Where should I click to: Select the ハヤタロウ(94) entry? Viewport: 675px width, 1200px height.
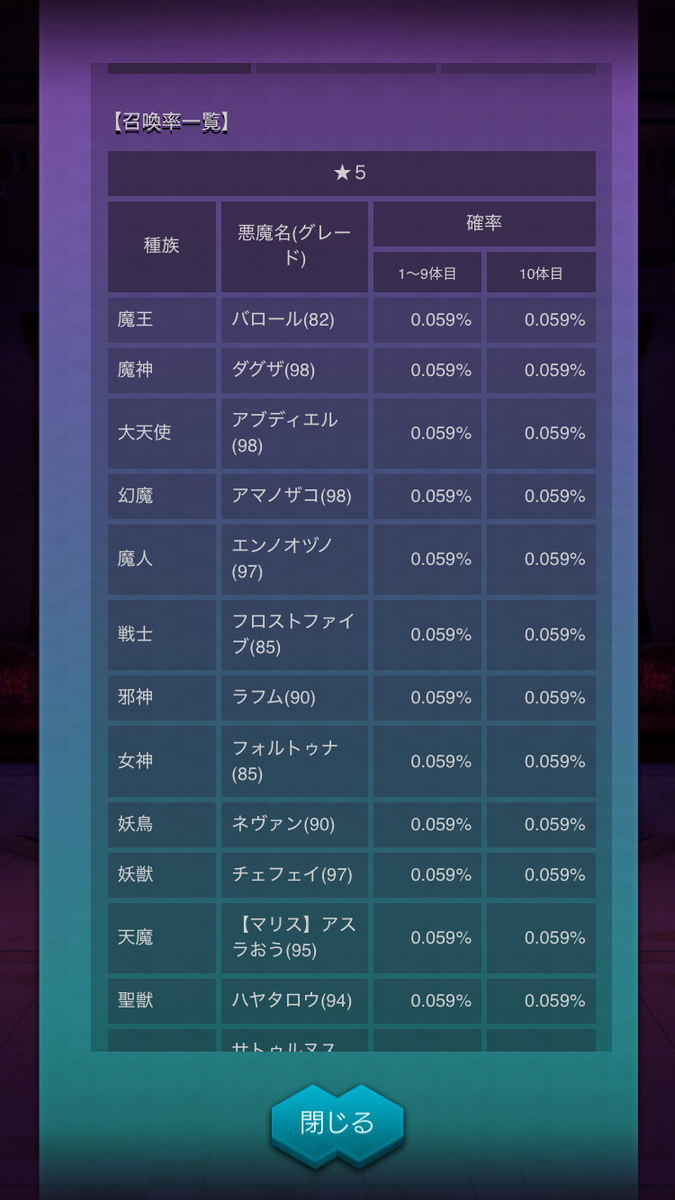[x=294, y=1000]
